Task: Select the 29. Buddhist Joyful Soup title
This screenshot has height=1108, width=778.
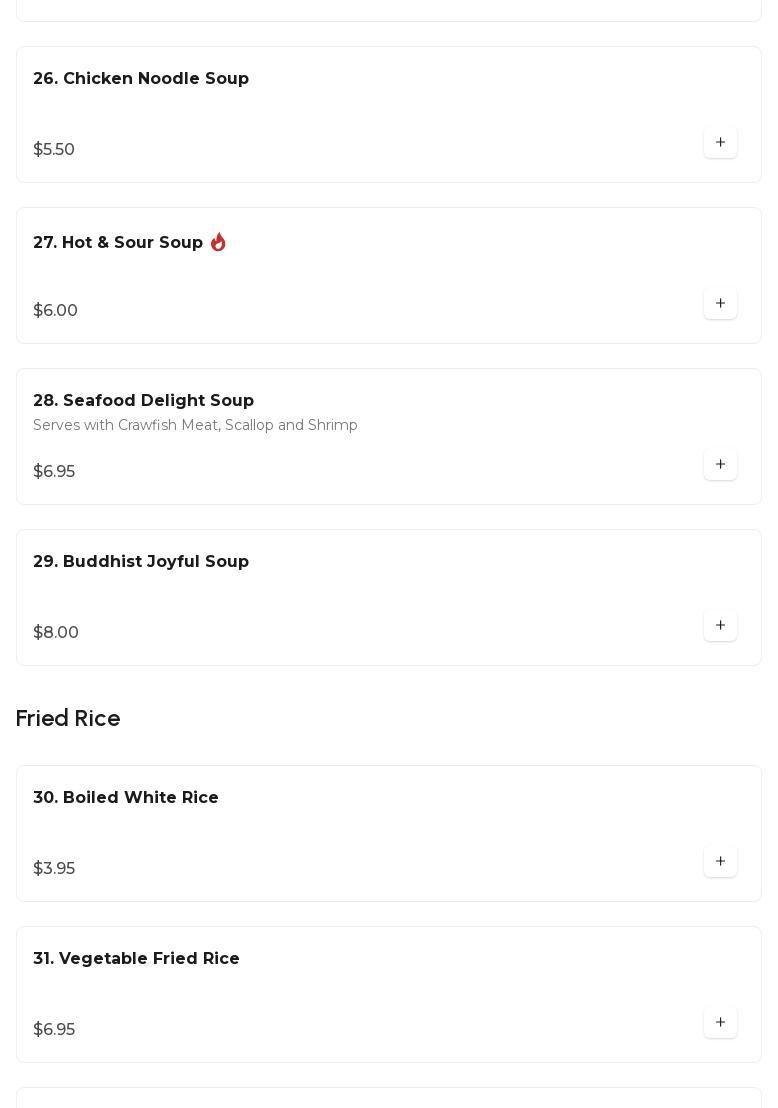Action: pyautogui.click(x=141, y=562)
